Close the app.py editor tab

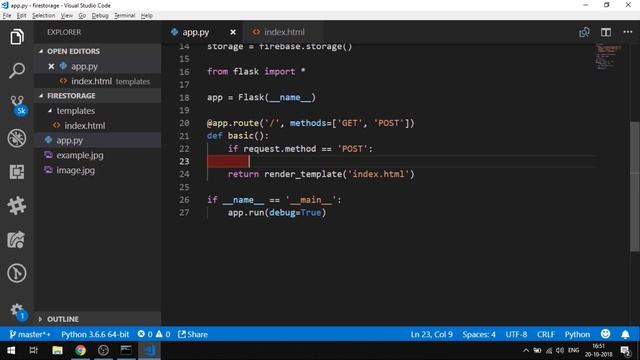pos(233,32)
